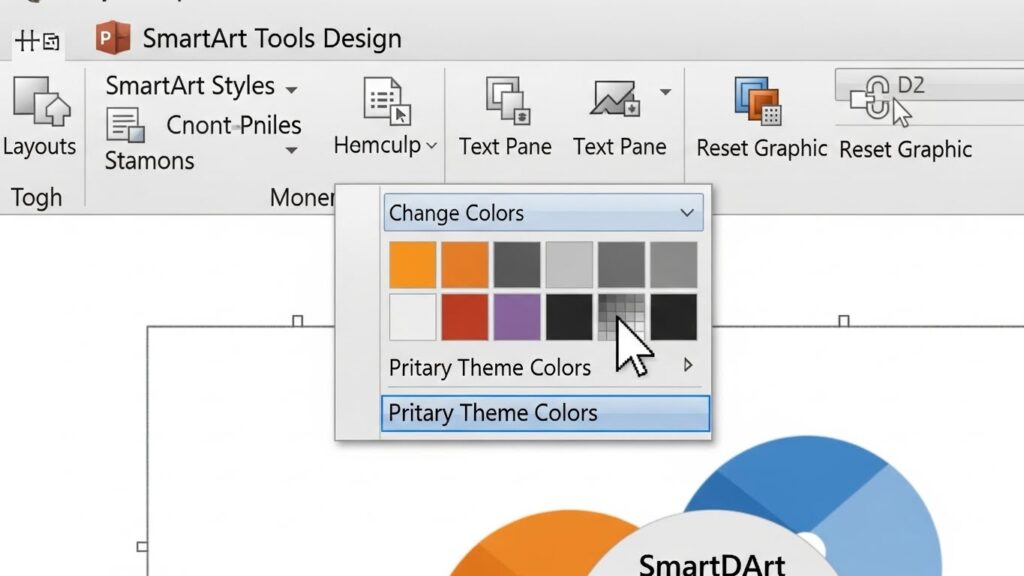Expand the Stamons dropdown arrow
The width and height of the screenshot is (1024, 576).
point(291,151)
